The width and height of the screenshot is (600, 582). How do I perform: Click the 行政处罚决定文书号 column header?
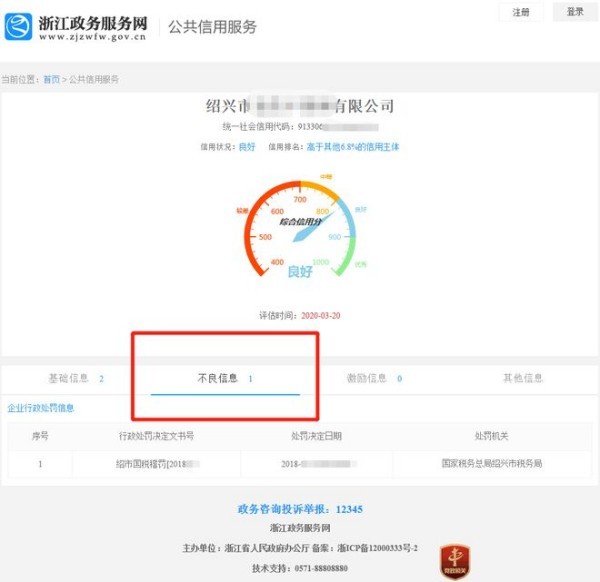pos(156,437)
